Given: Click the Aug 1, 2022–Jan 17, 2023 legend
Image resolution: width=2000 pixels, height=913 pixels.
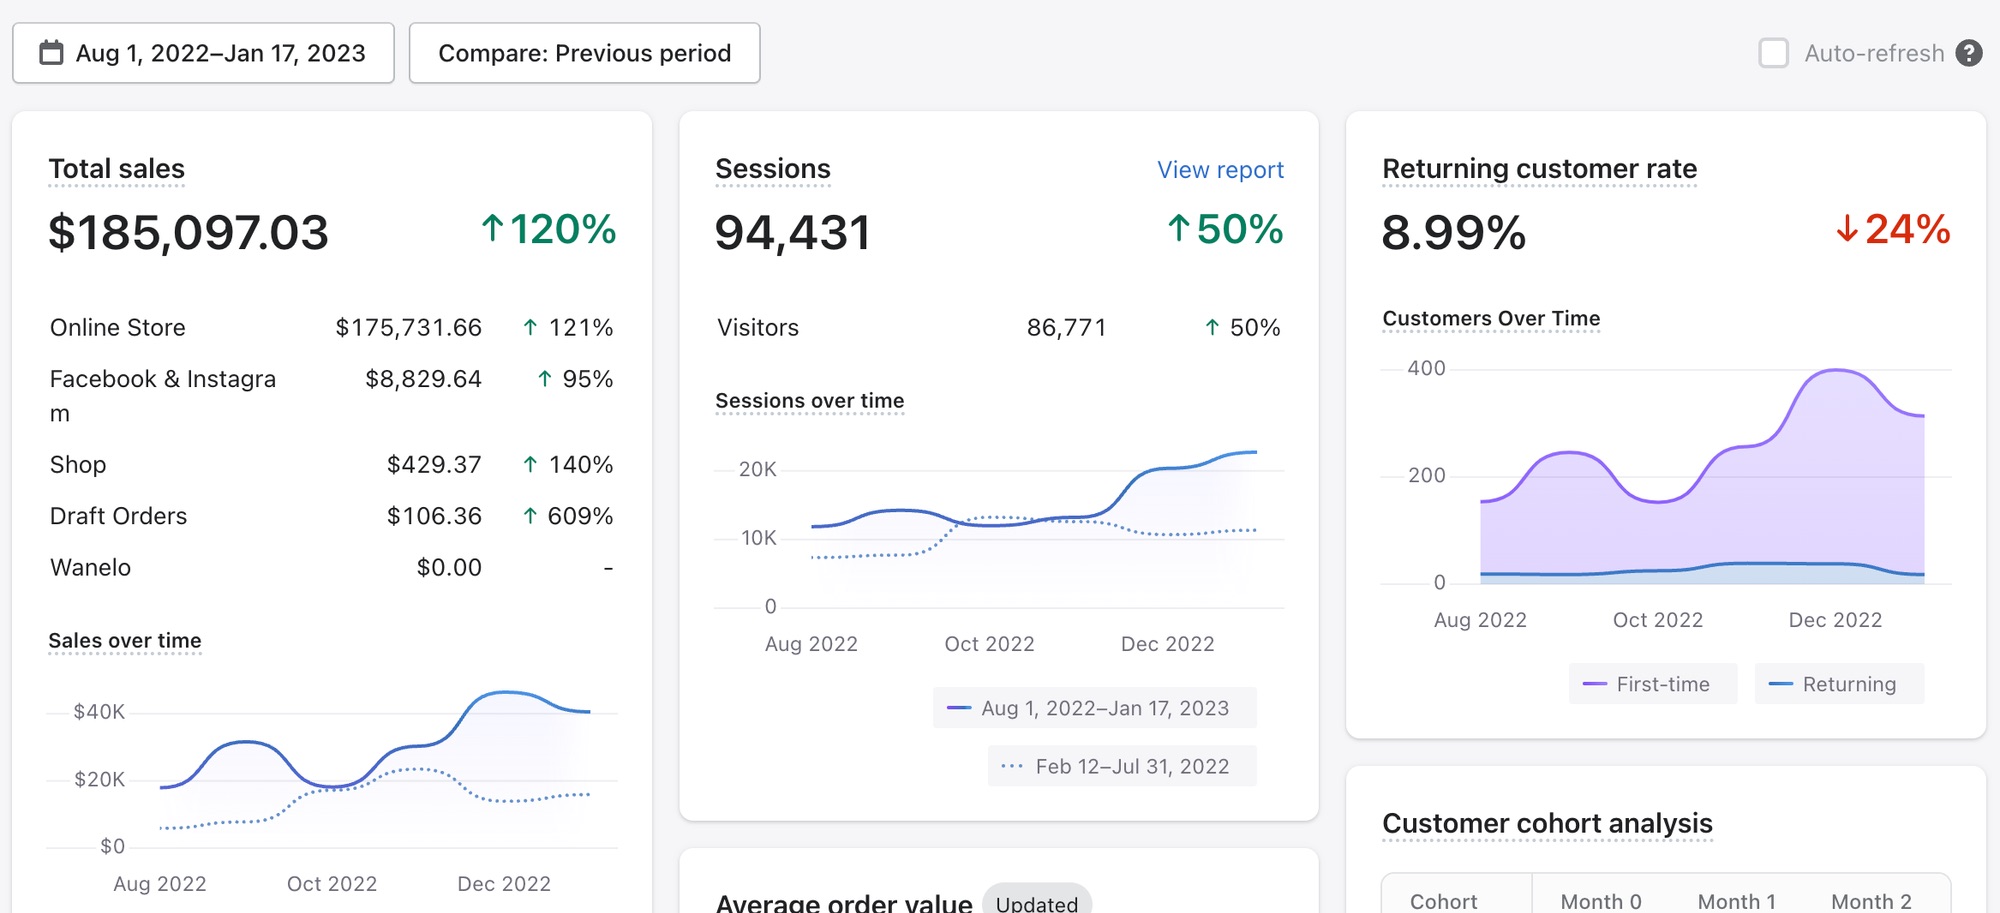Looking at the screenshot, I should pyautogui.click(x=1094, y=708).
